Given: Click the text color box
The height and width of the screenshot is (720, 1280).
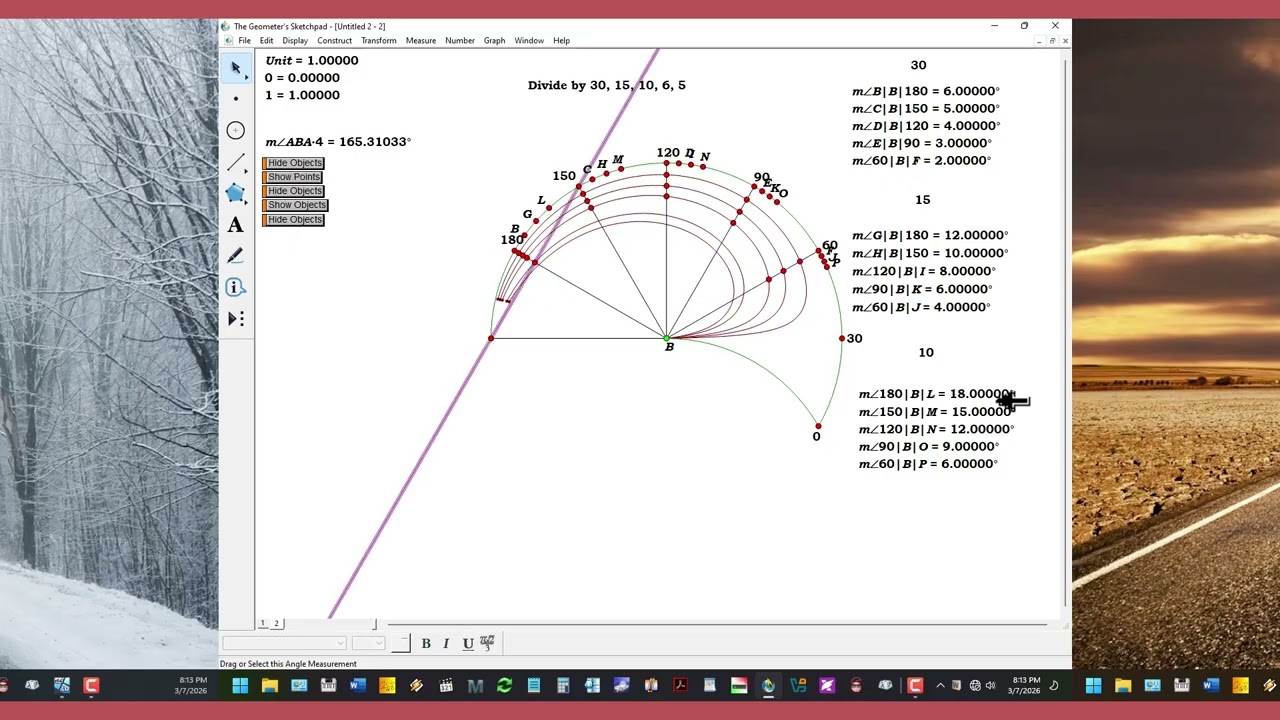Looking at the screenshot, I should [400, 643].
